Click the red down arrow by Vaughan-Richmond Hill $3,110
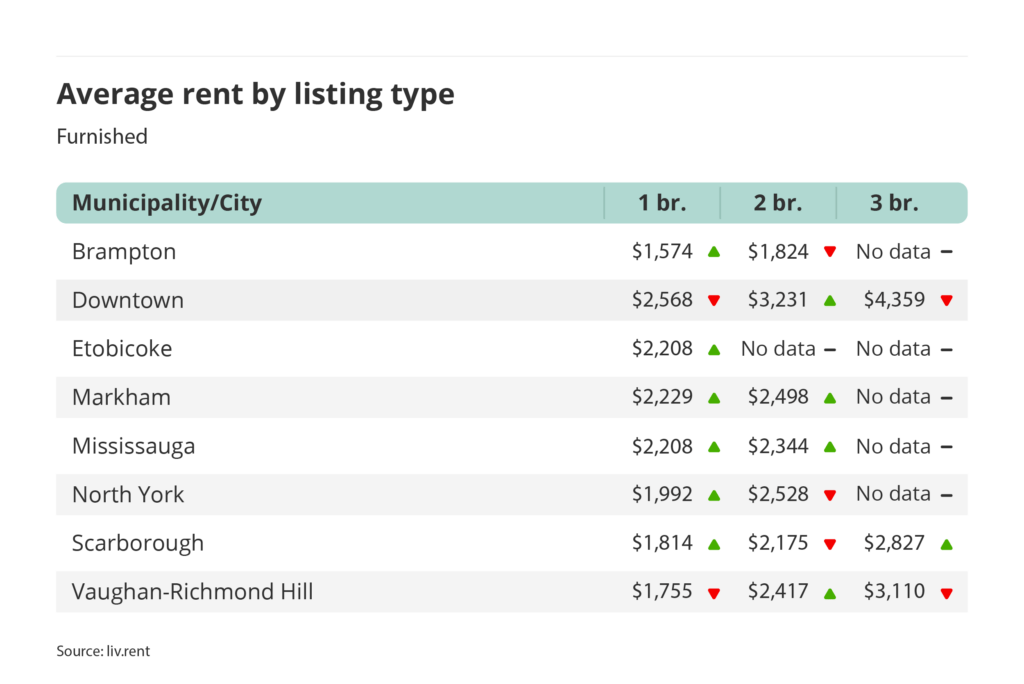Image resolution: width=1024 pixels, height=684 pixels. point(946,593)
